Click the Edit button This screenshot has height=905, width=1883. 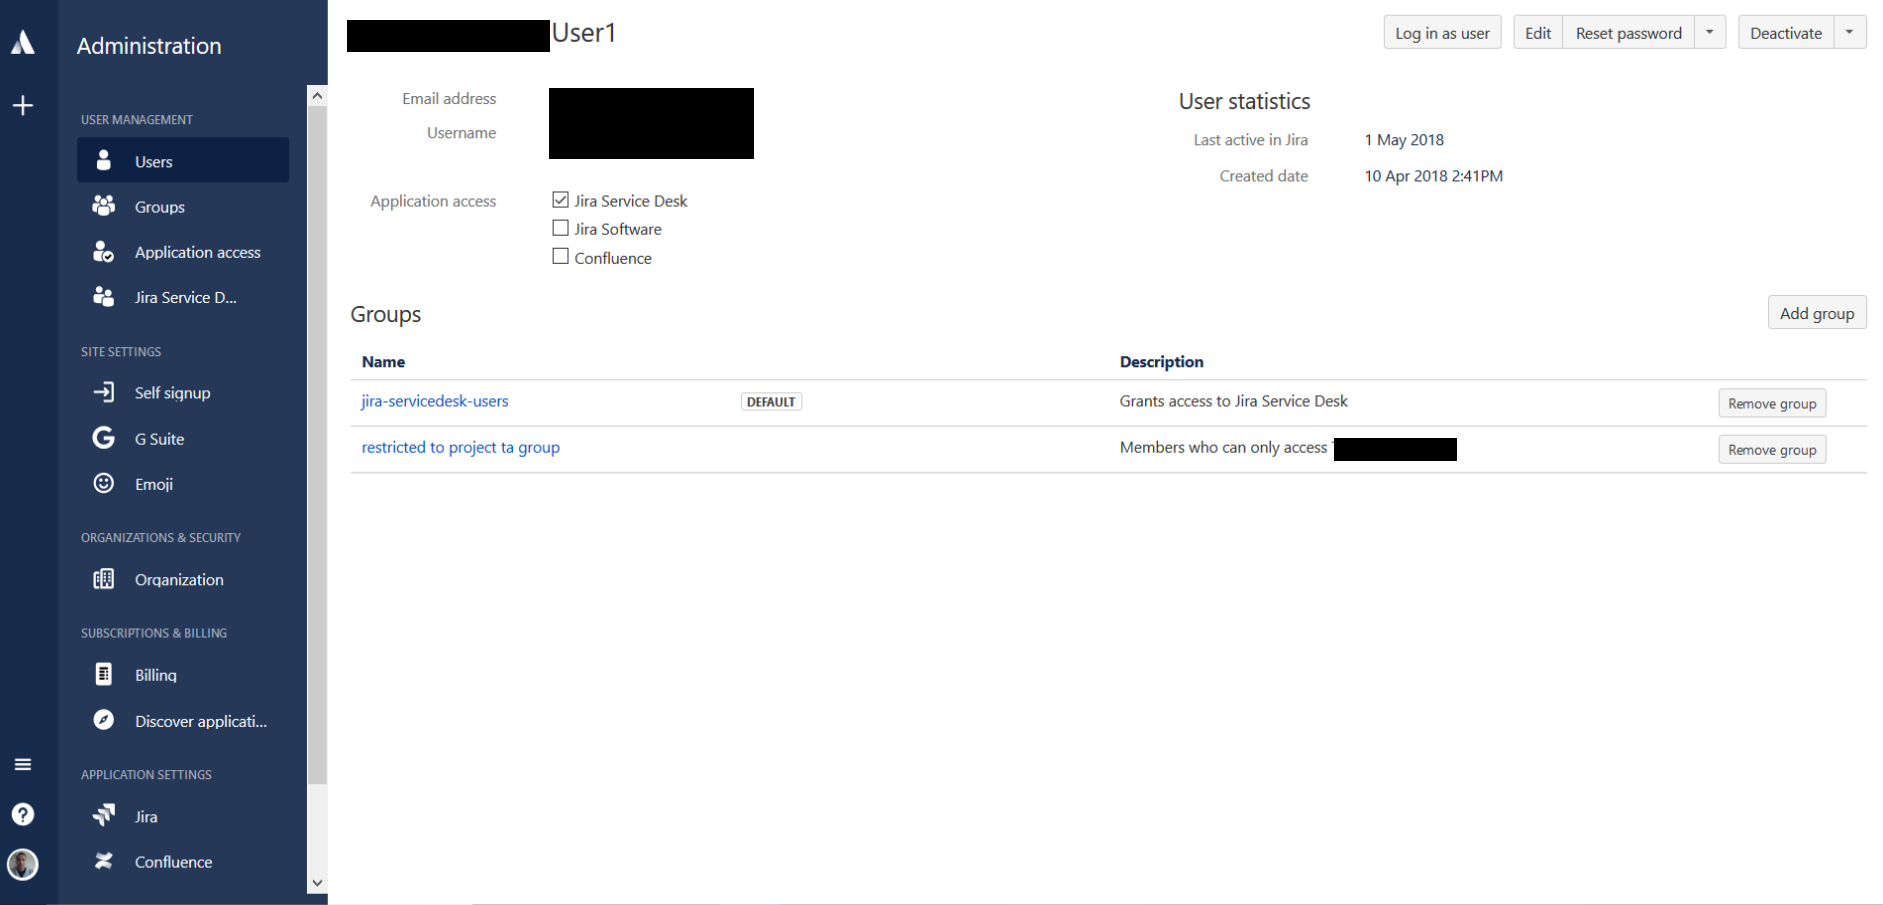[x=1538, y=33]
